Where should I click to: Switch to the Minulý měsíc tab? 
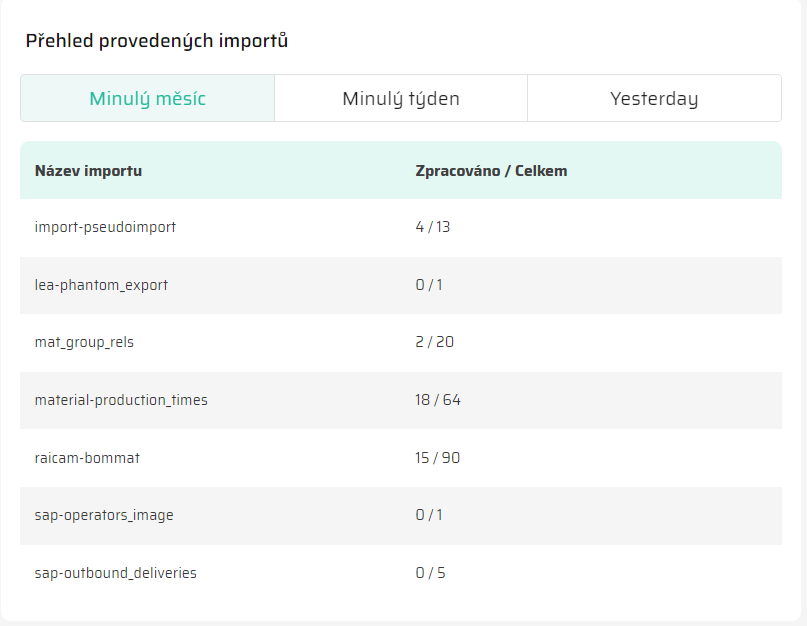pyautogui.click(x=147, y=99)
